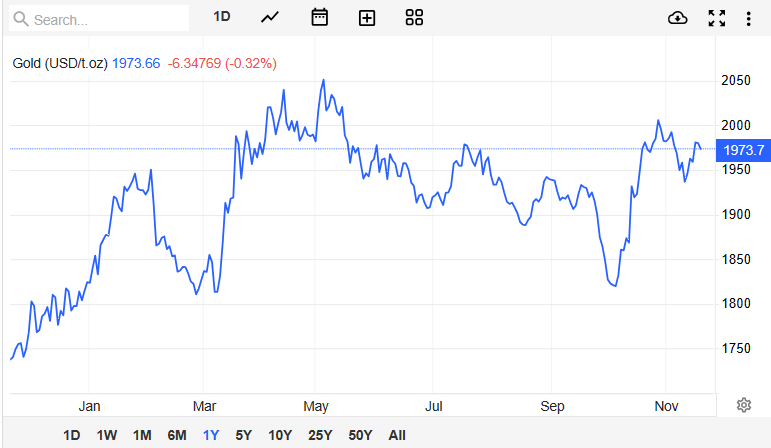Open the 1D interval selector in toolbar
771x448 pixels.
[222, 17]
